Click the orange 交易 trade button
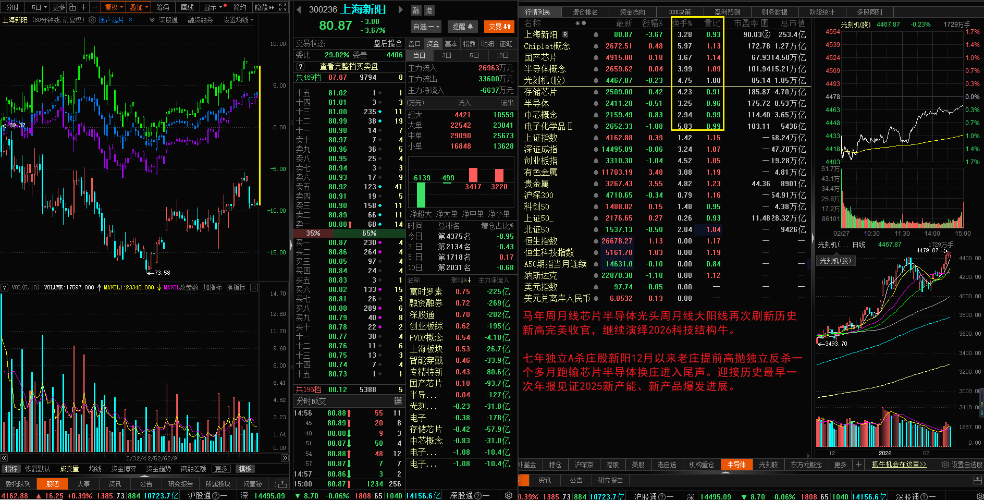The height and width of the screenshot is (500, 984). pyautogui.click(x=499, y=26)
